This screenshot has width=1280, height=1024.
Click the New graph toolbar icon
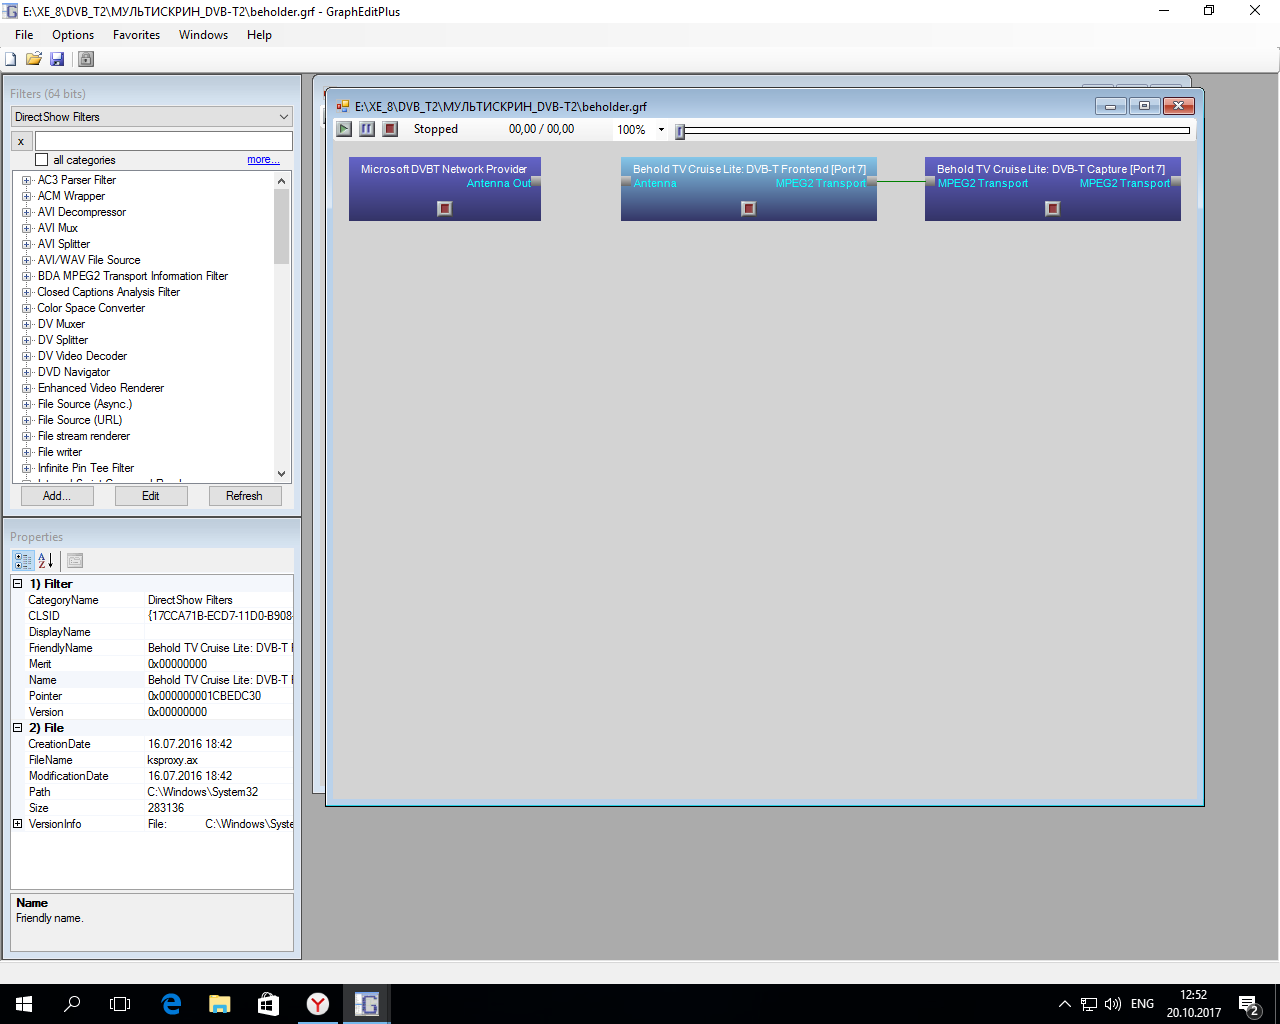11,59
